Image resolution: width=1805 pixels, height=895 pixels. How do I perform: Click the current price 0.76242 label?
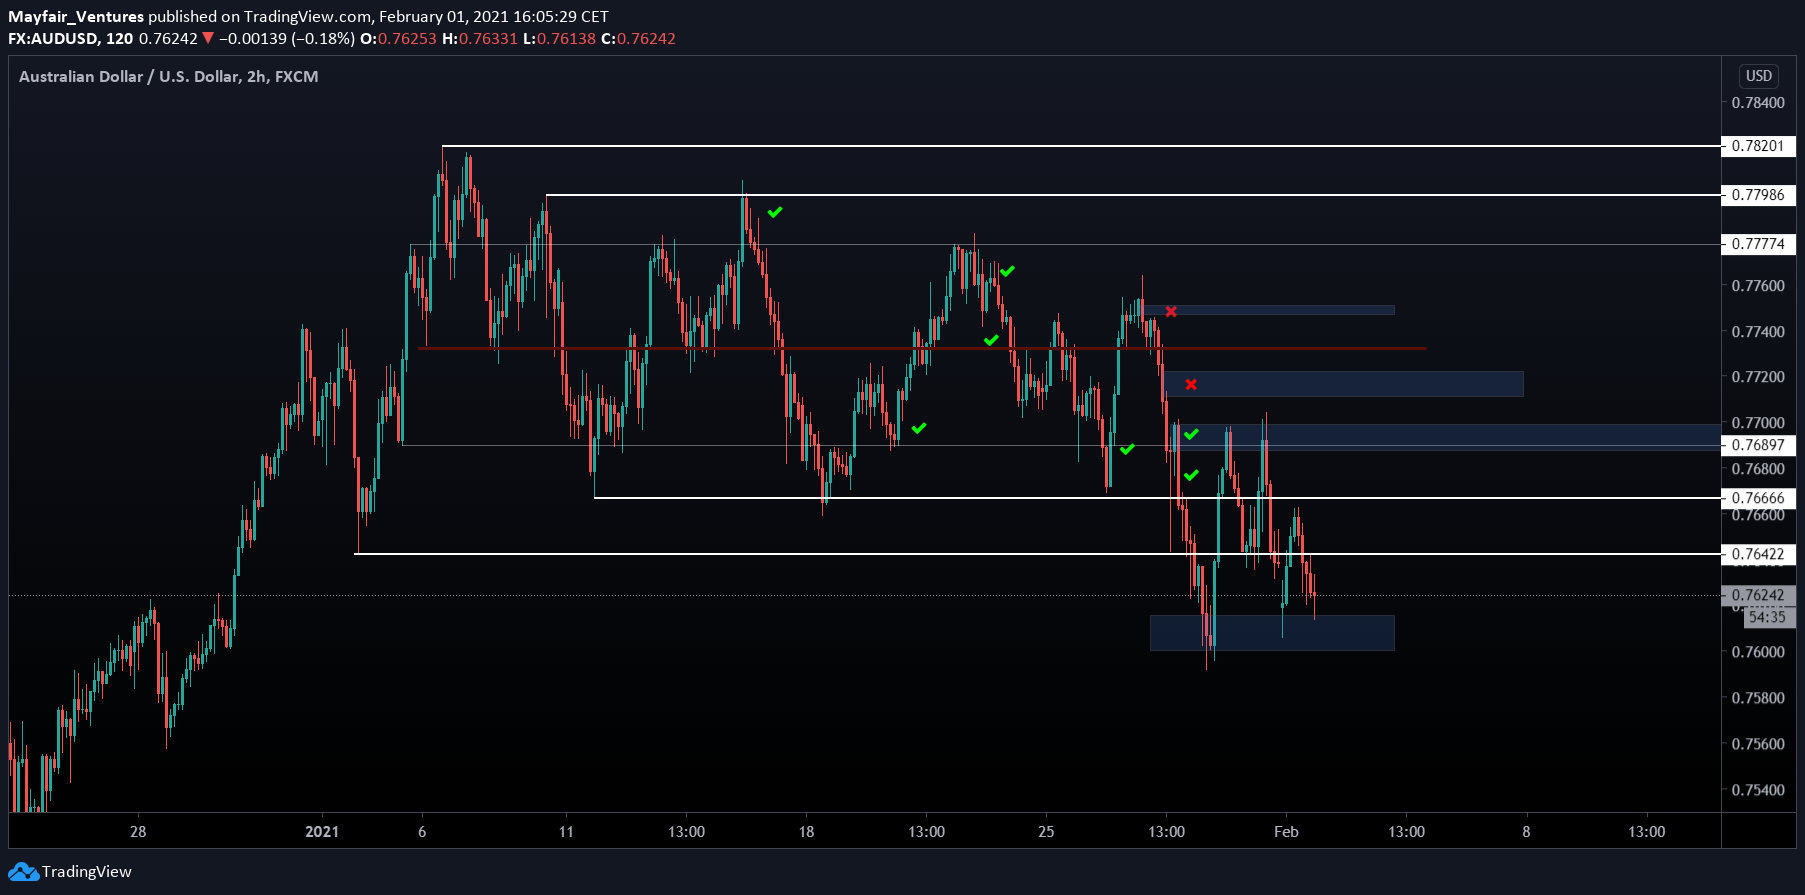click(x=1758, y=595)
